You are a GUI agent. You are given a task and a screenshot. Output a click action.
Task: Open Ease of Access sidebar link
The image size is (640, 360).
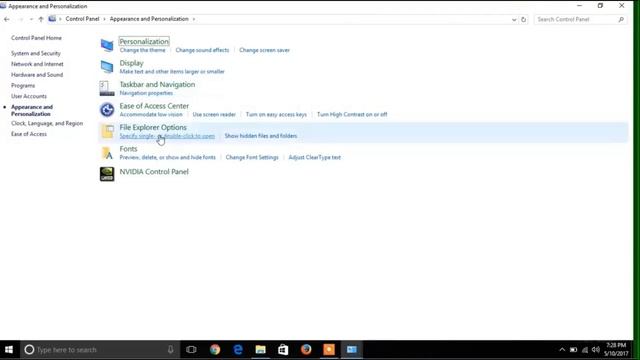coord(29,134)
